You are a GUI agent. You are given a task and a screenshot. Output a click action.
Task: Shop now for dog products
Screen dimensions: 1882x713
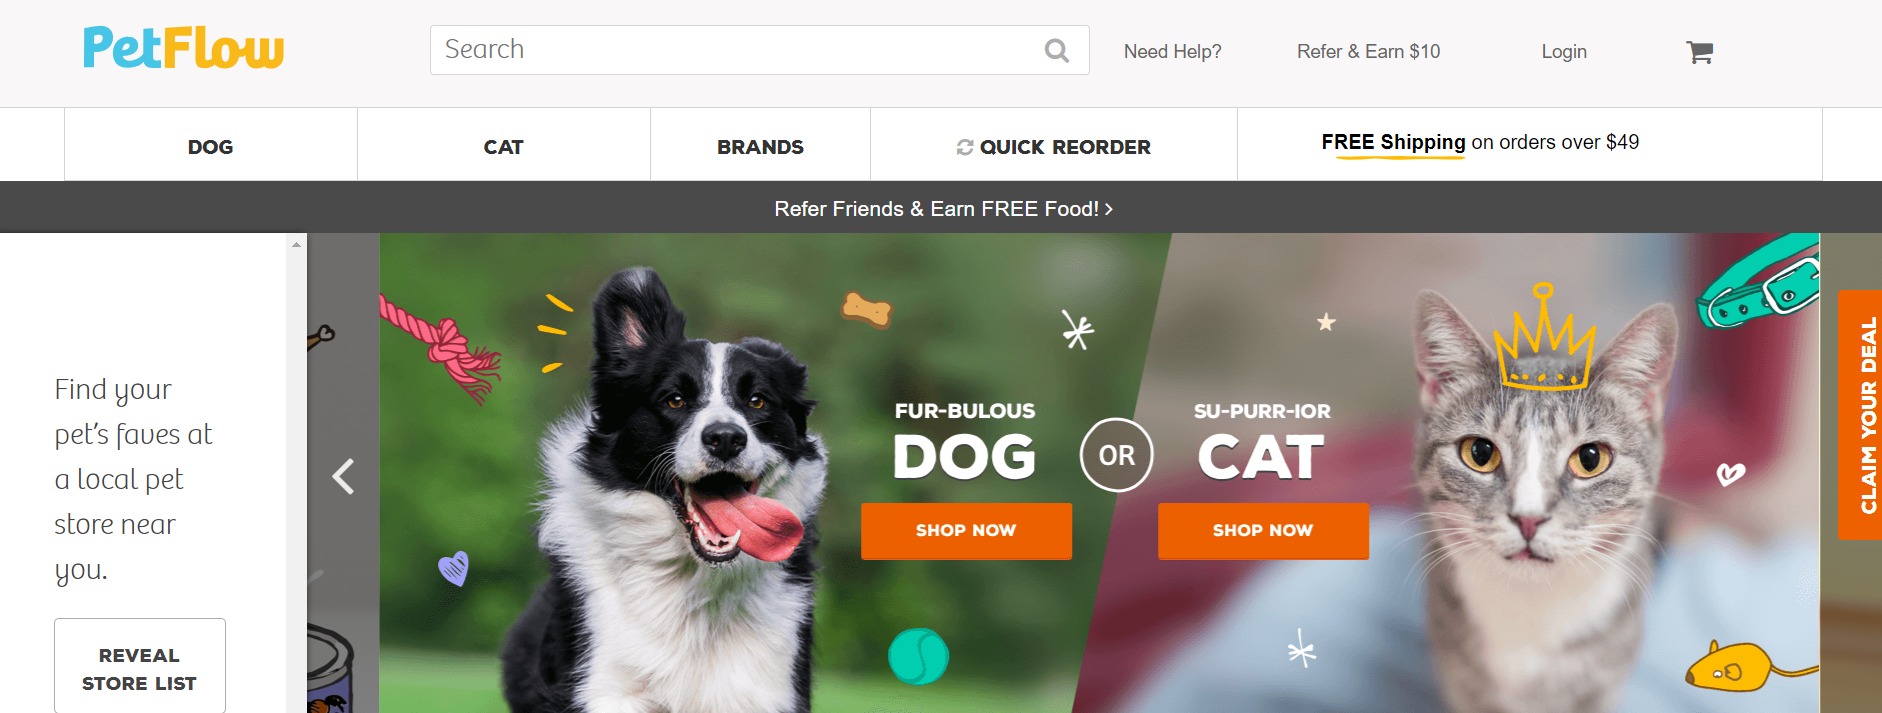[x=966, y=530]
